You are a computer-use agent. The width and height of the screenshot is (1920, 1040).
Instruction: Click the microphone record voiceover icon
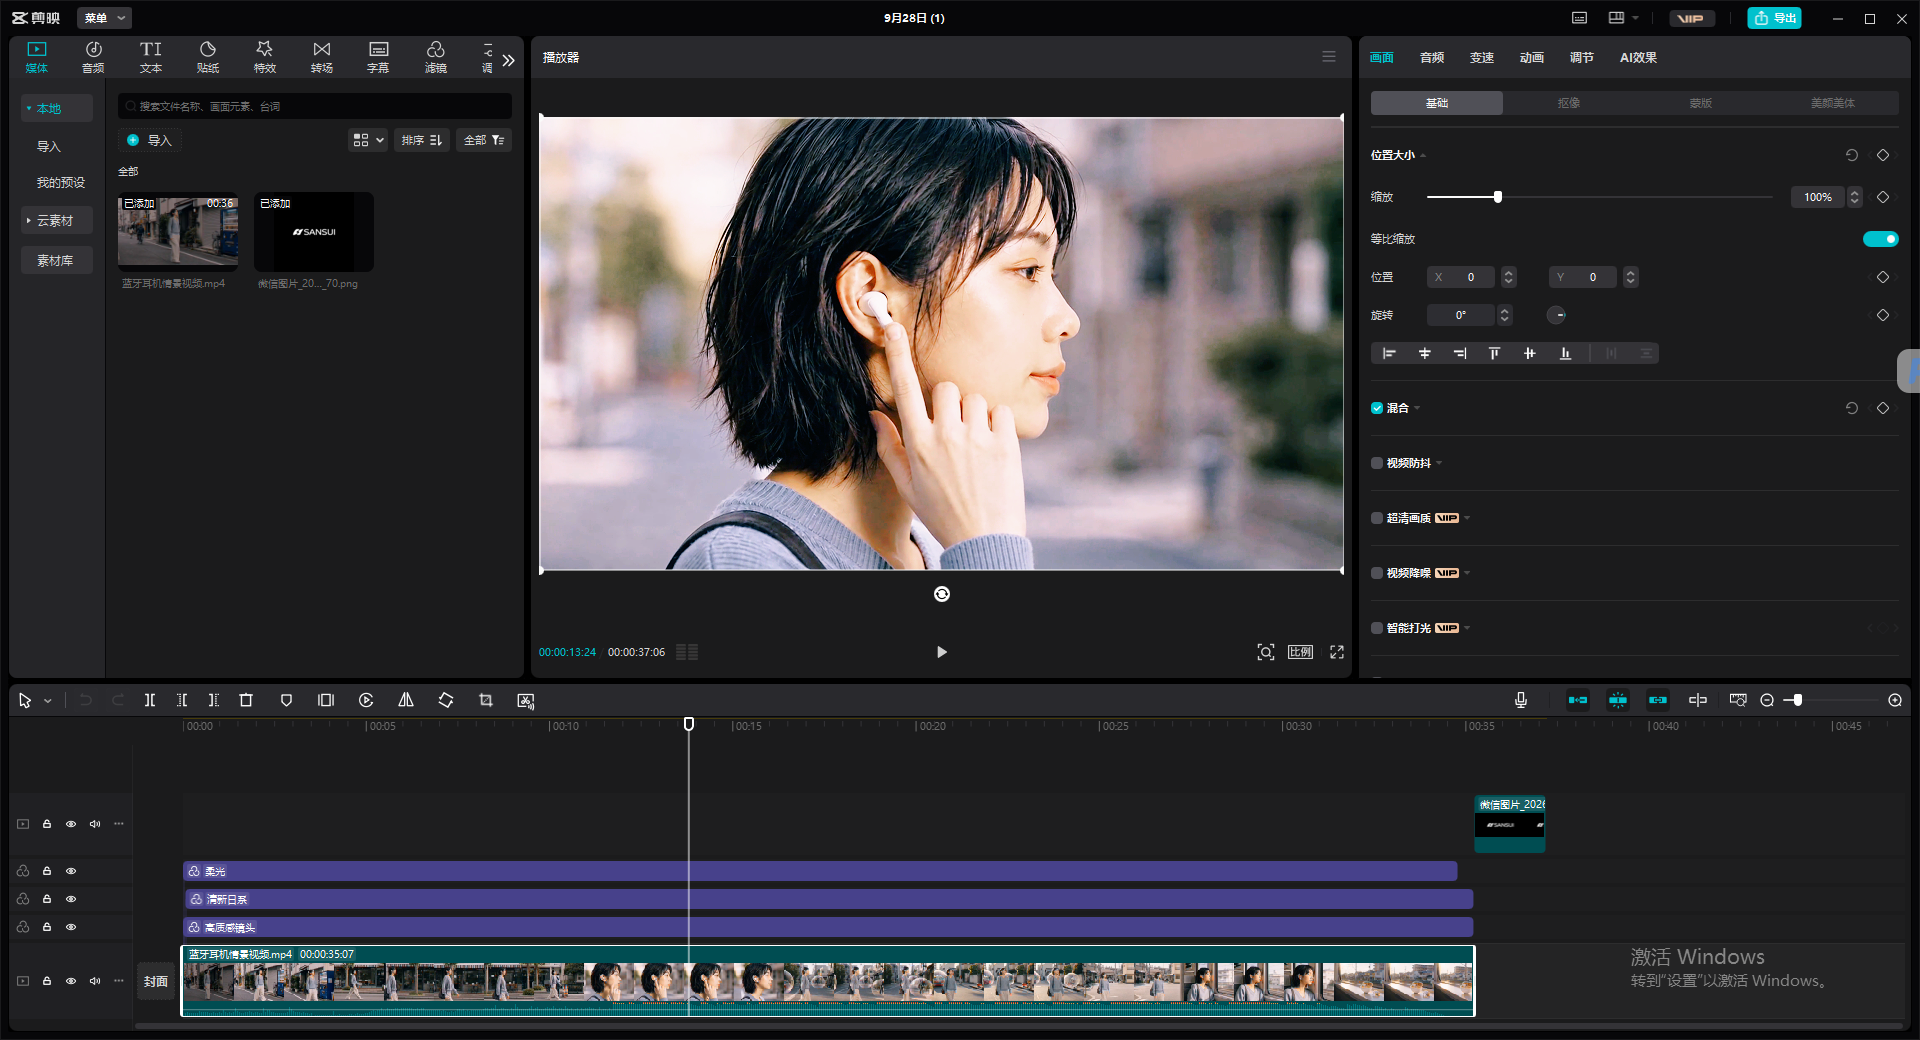(x=1521, y=700)
